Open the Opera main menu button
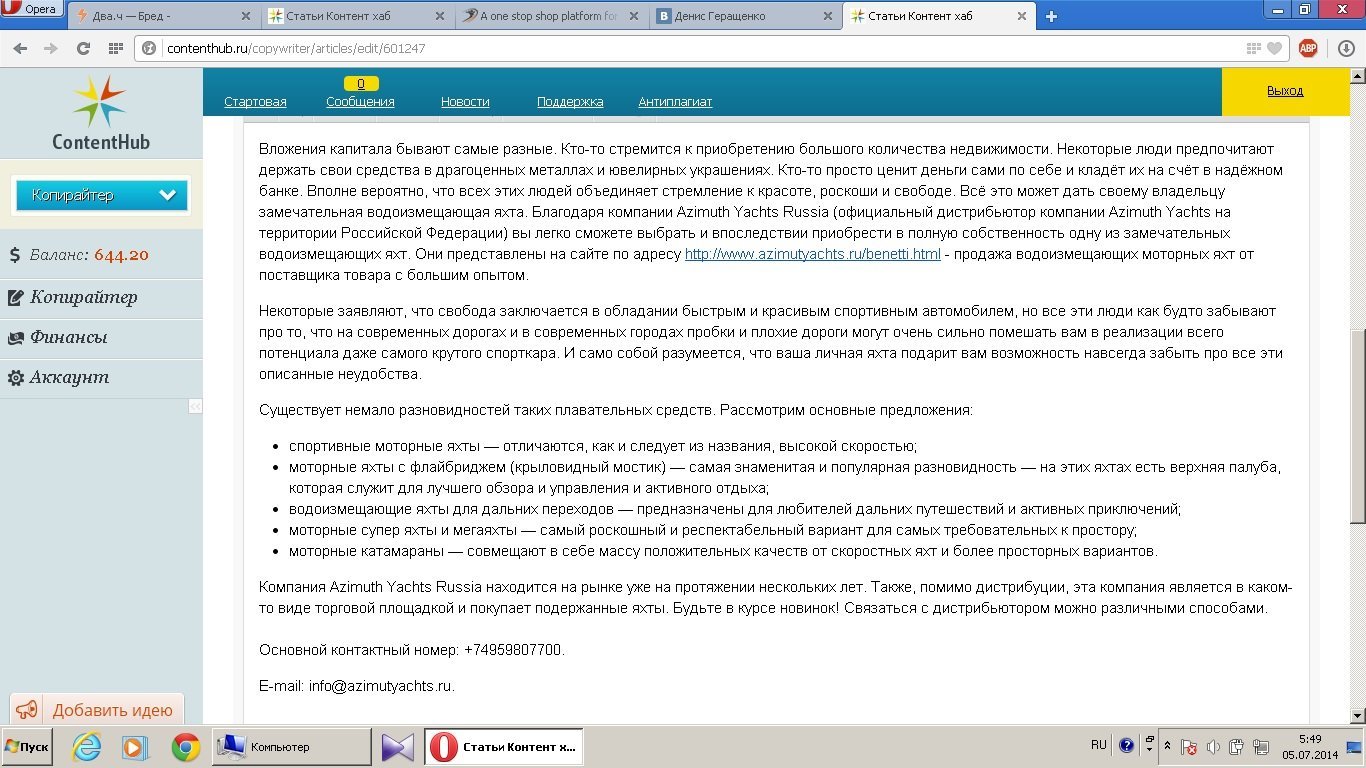The height and width of the screenshot is (768, 1366). click(32, 9)
